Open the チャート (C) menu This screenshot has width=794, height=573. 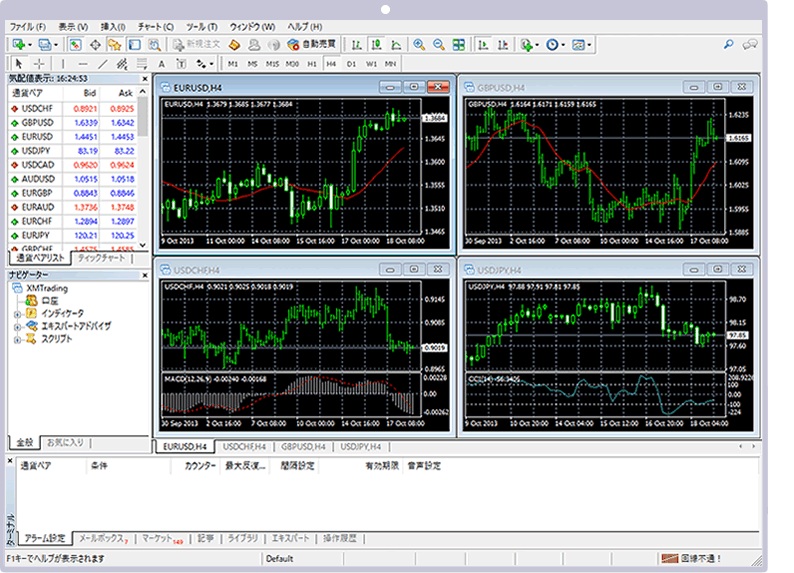155,27
